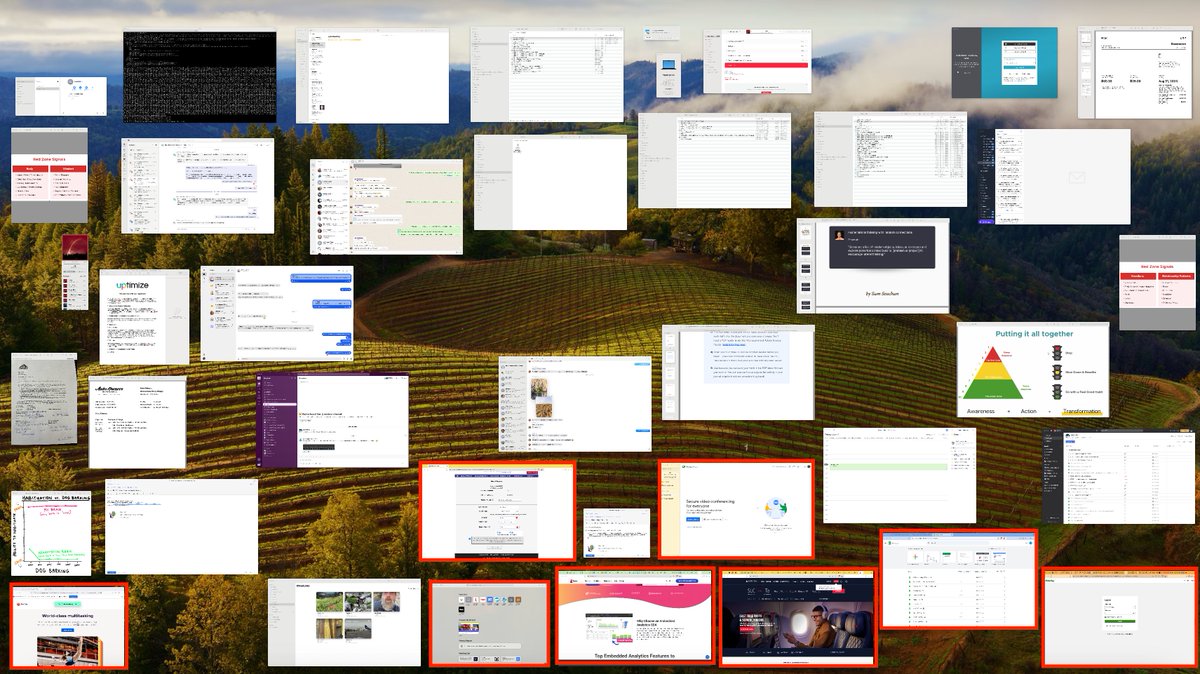Open the World-class multitasking browser window
The width and height of the screenshot is (1200, 674).
(69, 626)
